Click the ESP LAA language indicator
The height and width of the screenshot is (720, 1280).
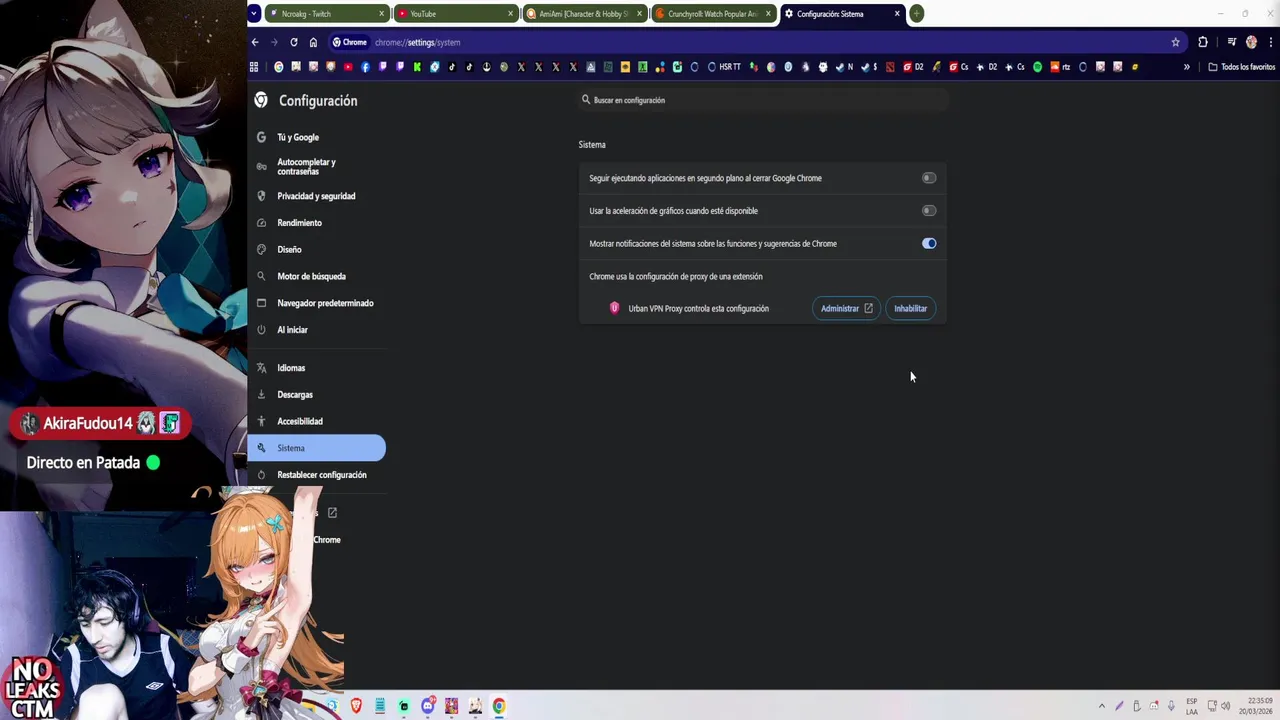1192,706
